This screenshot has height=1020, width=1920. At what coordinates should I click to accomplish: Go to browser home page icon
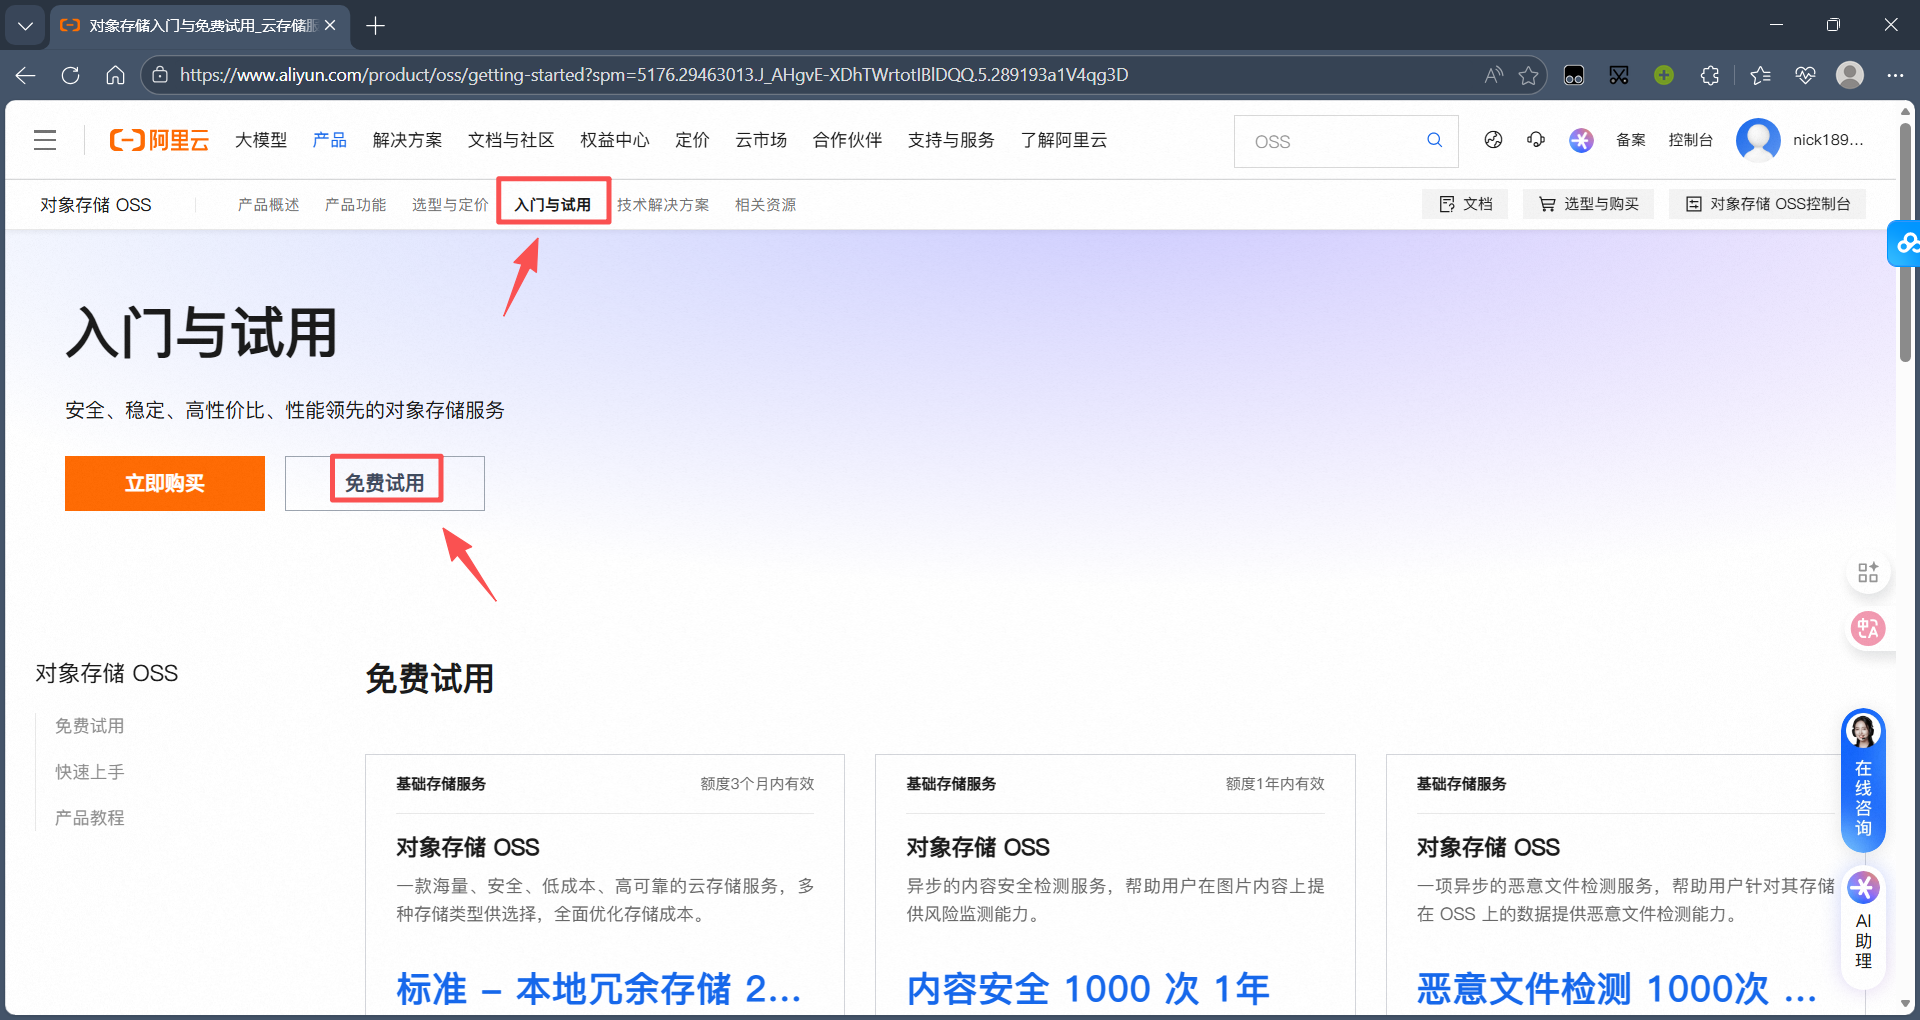[115, 75]
